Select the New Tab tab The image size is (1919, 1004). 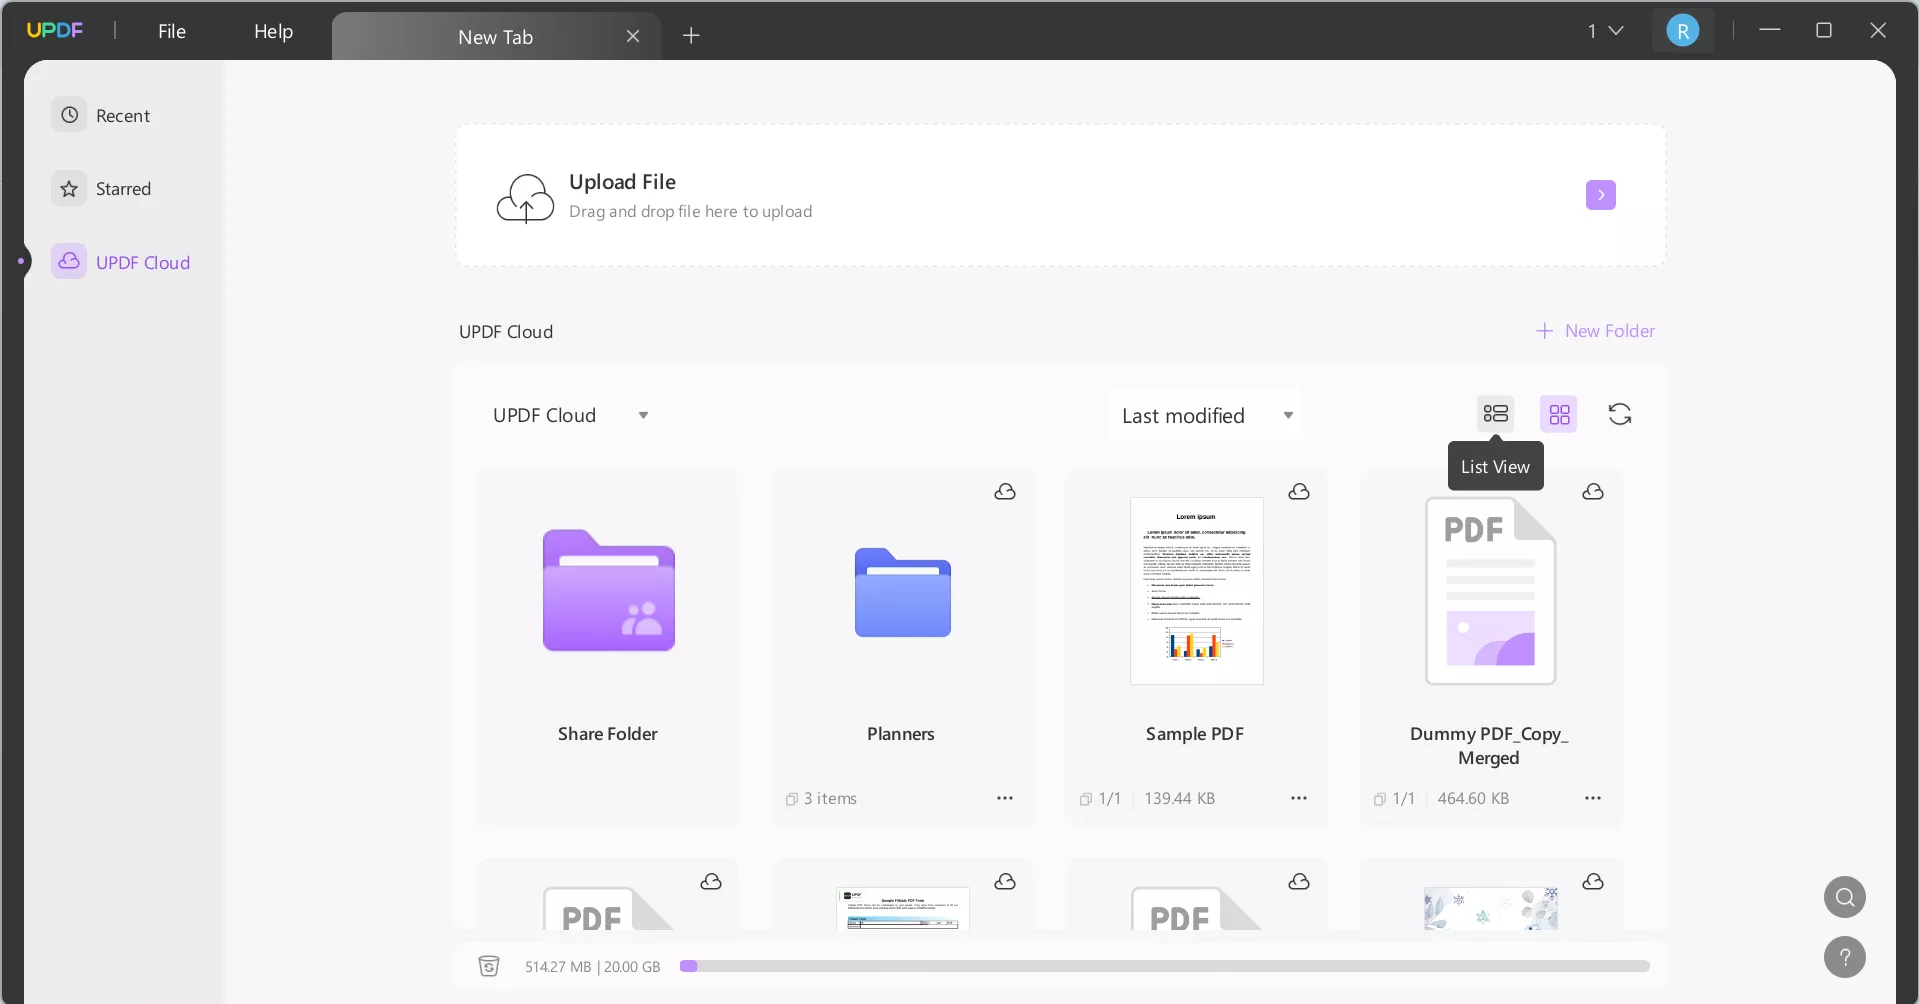coord(496,37)
